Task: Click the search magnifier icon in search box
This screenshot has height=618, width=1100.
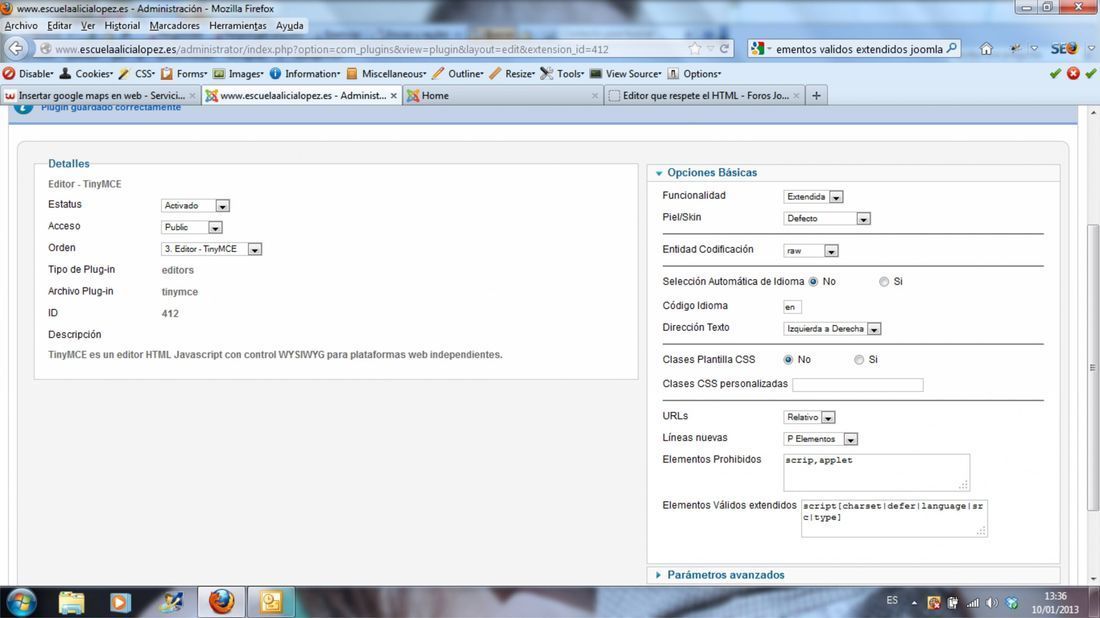Action: click(x=951, y=48)
